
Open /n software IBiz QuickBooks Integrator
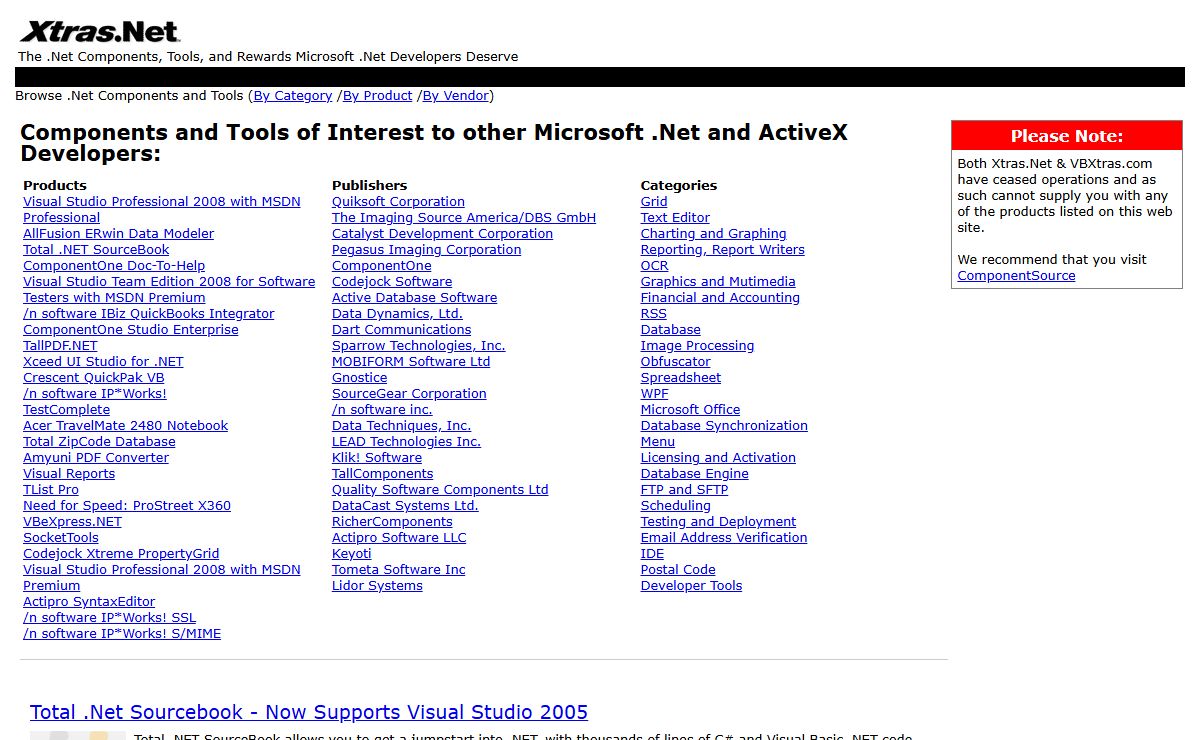(x=148, y=314)
